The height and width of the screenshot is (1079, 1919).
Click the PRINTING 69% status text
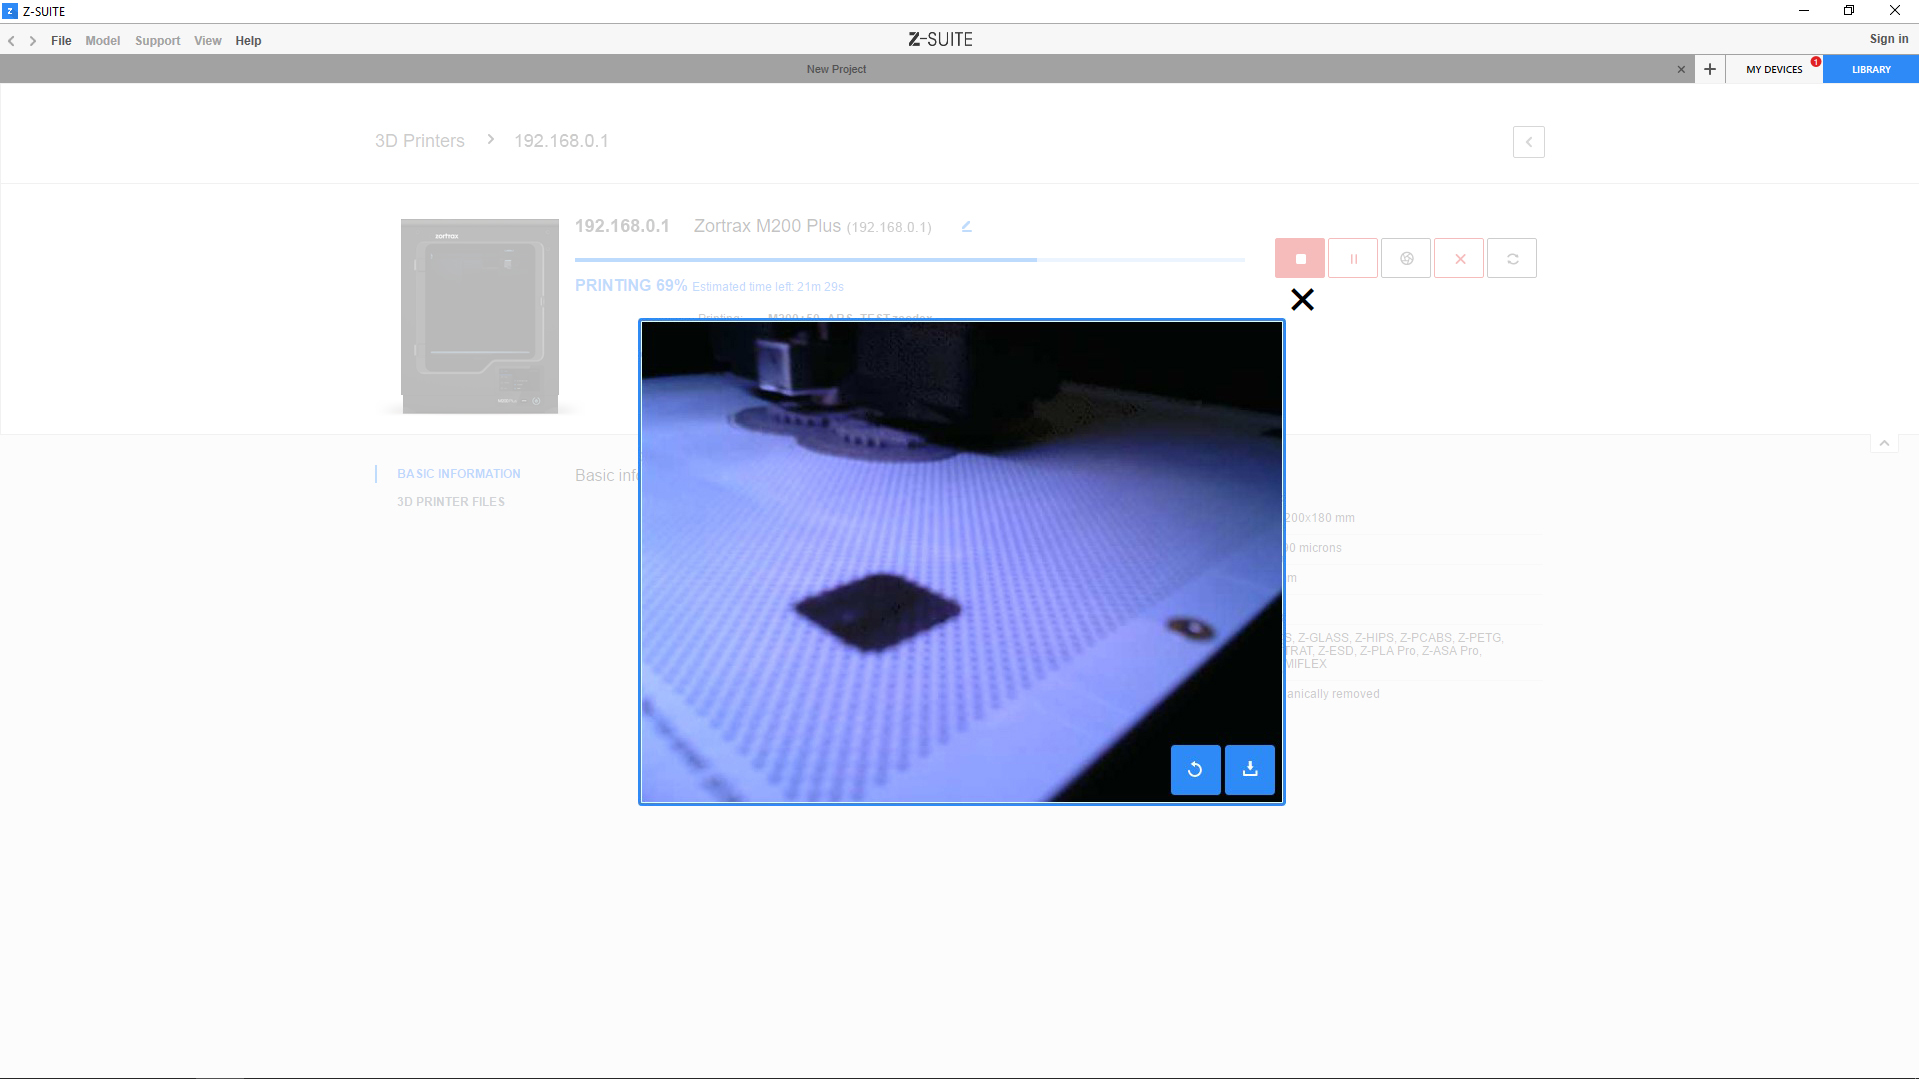click(631, 285)
